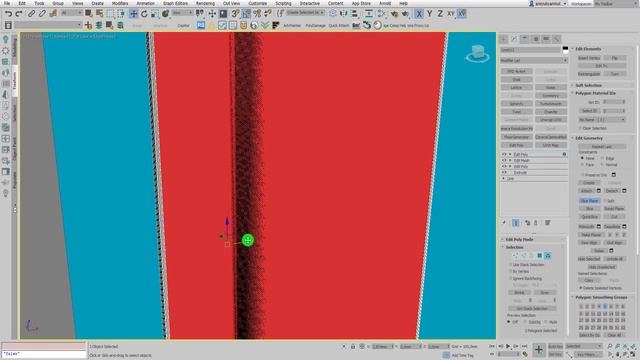
Task: Activate the Select and Link tool
Action: pos(31,14)
